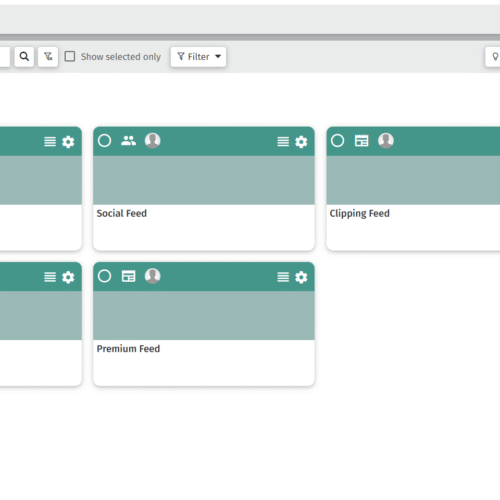Select the Social Feed circle selector
Image resolution: width=500 pixels, height=500 pixels.
(x=104, y=141)
